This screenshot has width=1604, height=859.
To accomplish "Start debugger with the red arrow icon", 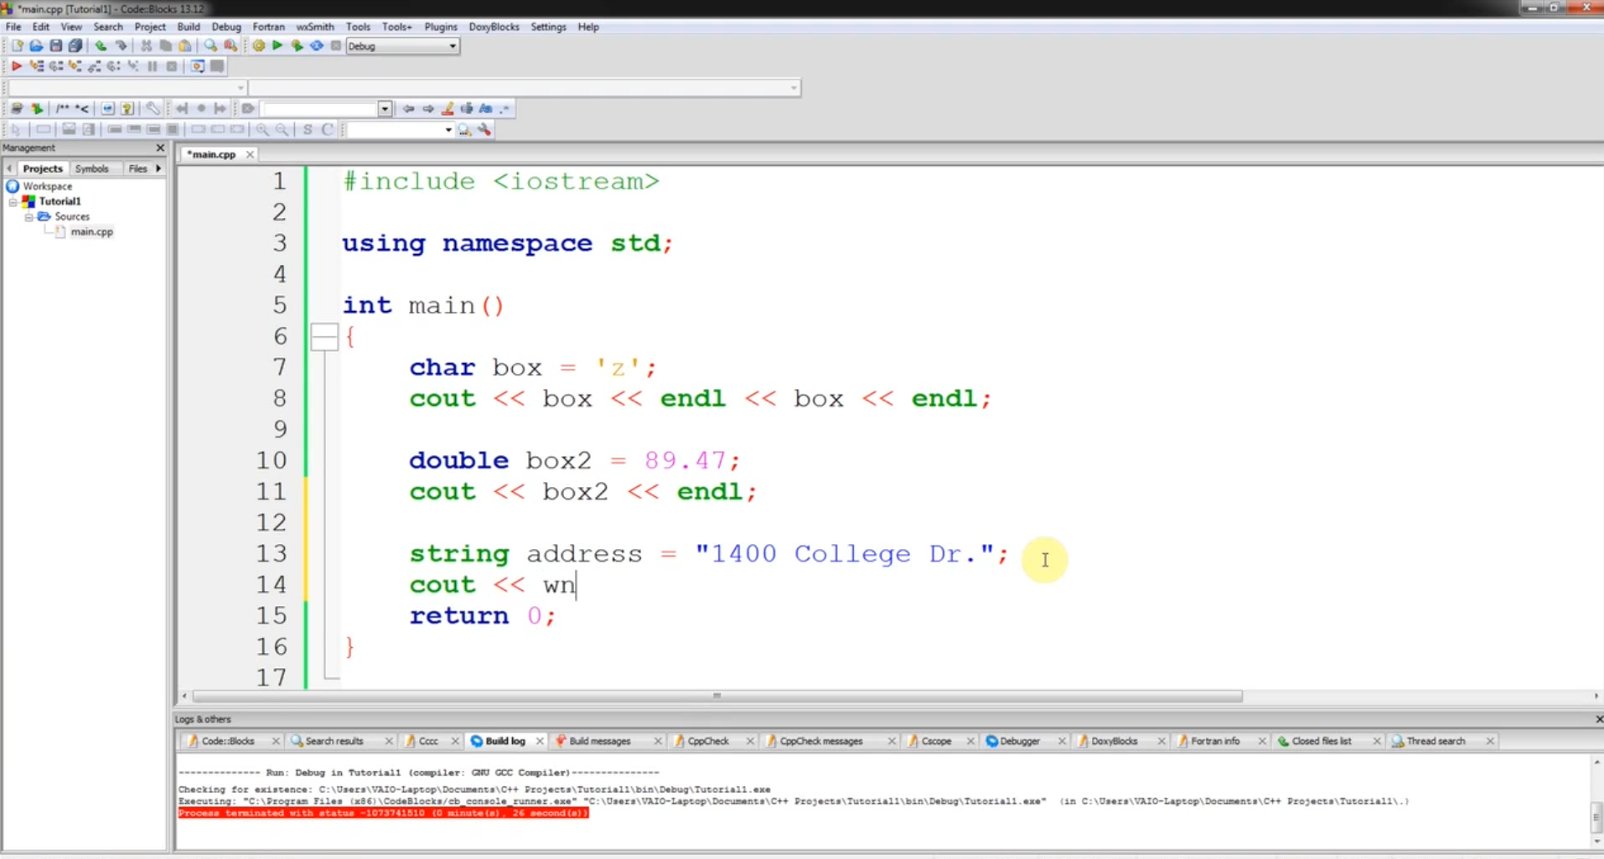I will click(16, 66).
